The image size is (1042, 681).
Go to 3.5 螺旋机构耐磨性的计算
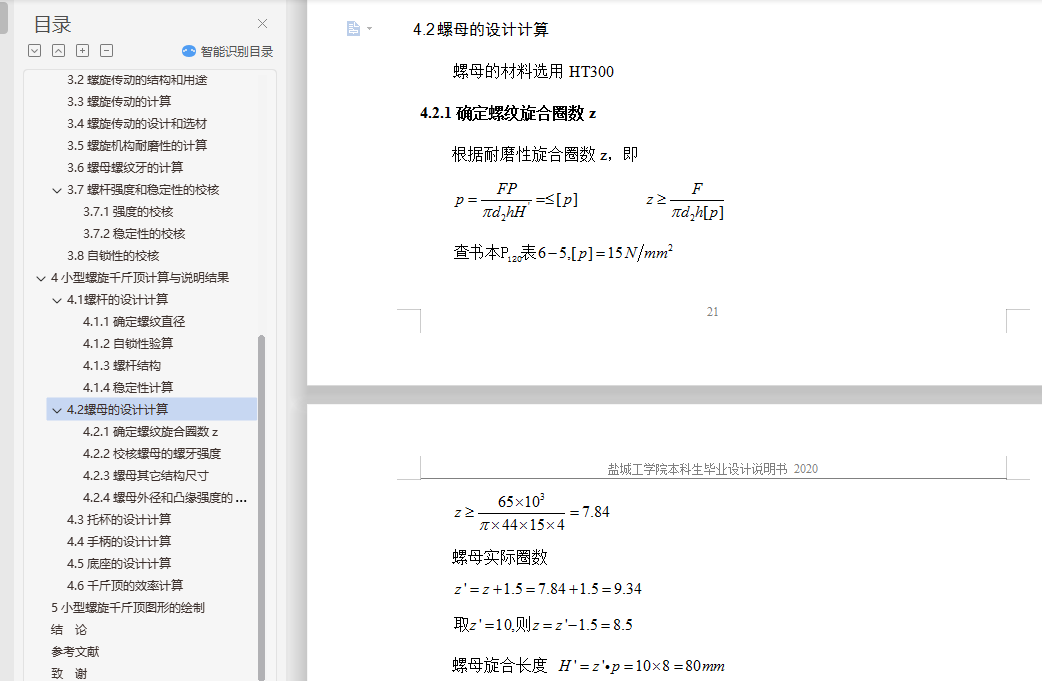tap(137, 146)
